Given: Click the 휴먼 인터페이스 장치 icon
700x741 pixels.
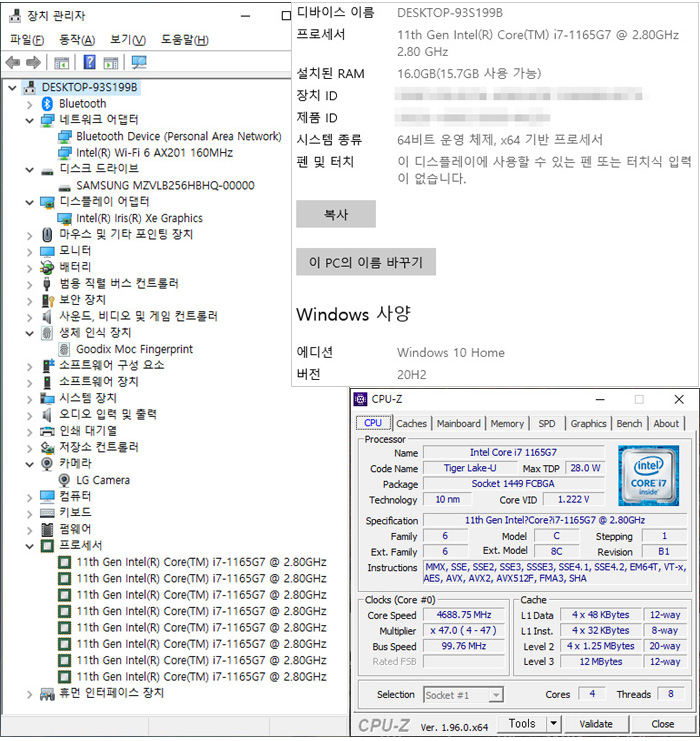Looking at the screenshot, I should coord(47,694).
